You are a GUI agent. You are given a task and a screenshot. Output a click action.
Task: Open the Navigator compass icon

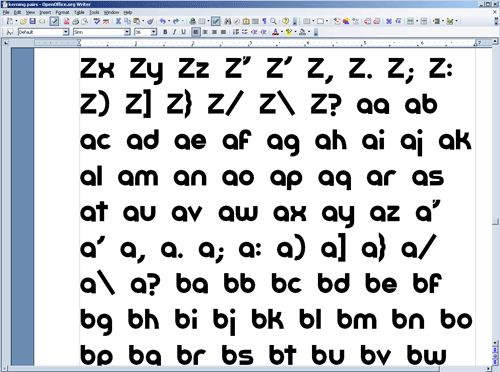click(x=237, y=21)
